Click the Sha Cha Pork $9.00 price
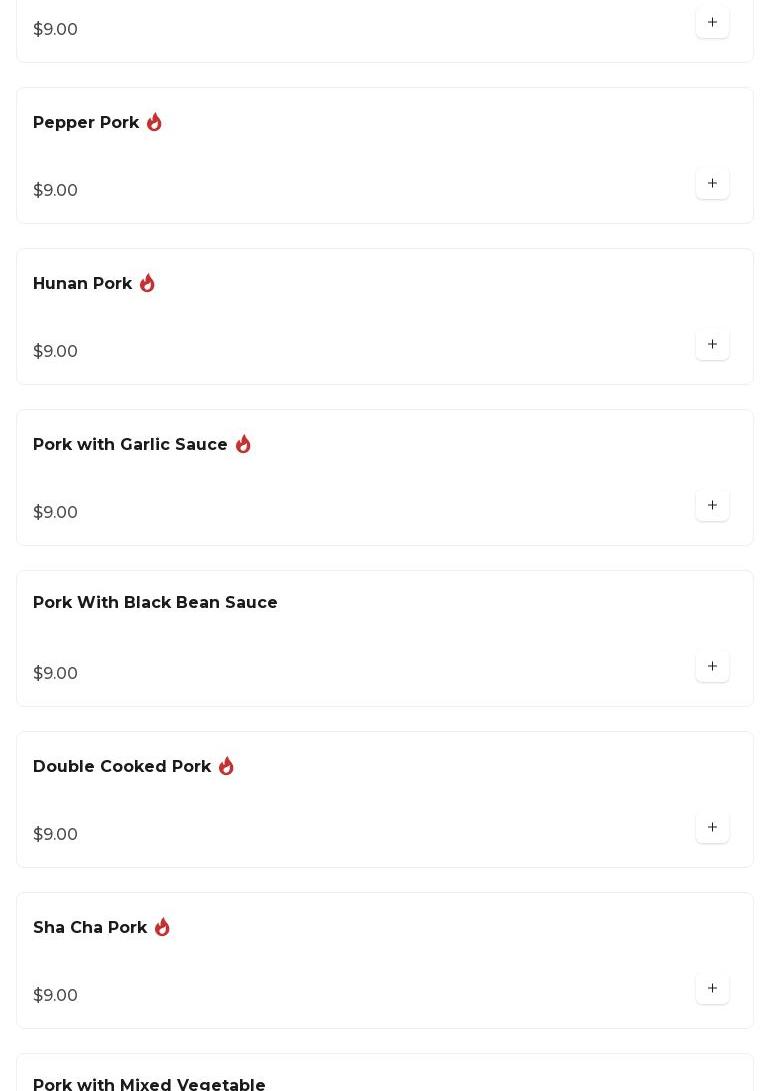770x1091 pixels. [56, 996]
